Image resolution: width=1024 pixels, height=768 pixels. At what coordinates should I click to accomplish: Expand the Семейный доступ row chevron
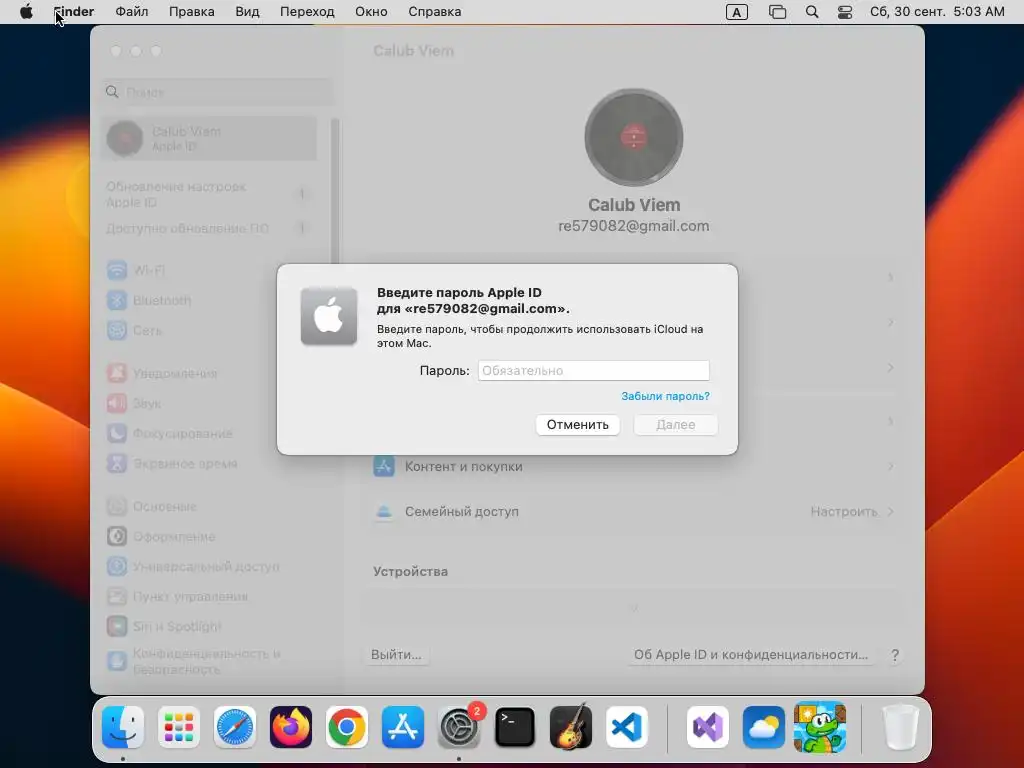coord(891,511)
